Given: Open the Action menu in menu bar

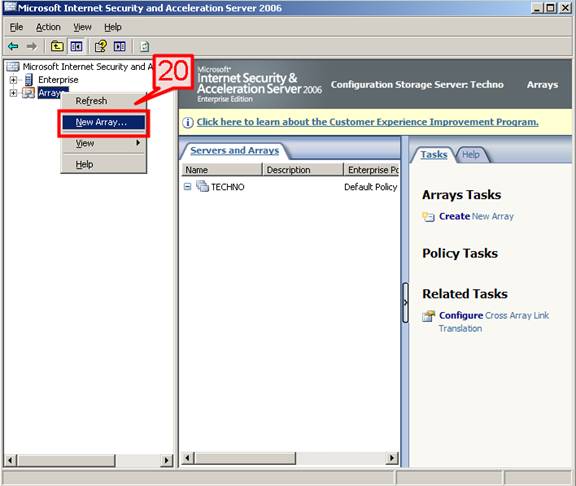Looking at the screenshot, I should pyautogui.click(x=48, y=27).
